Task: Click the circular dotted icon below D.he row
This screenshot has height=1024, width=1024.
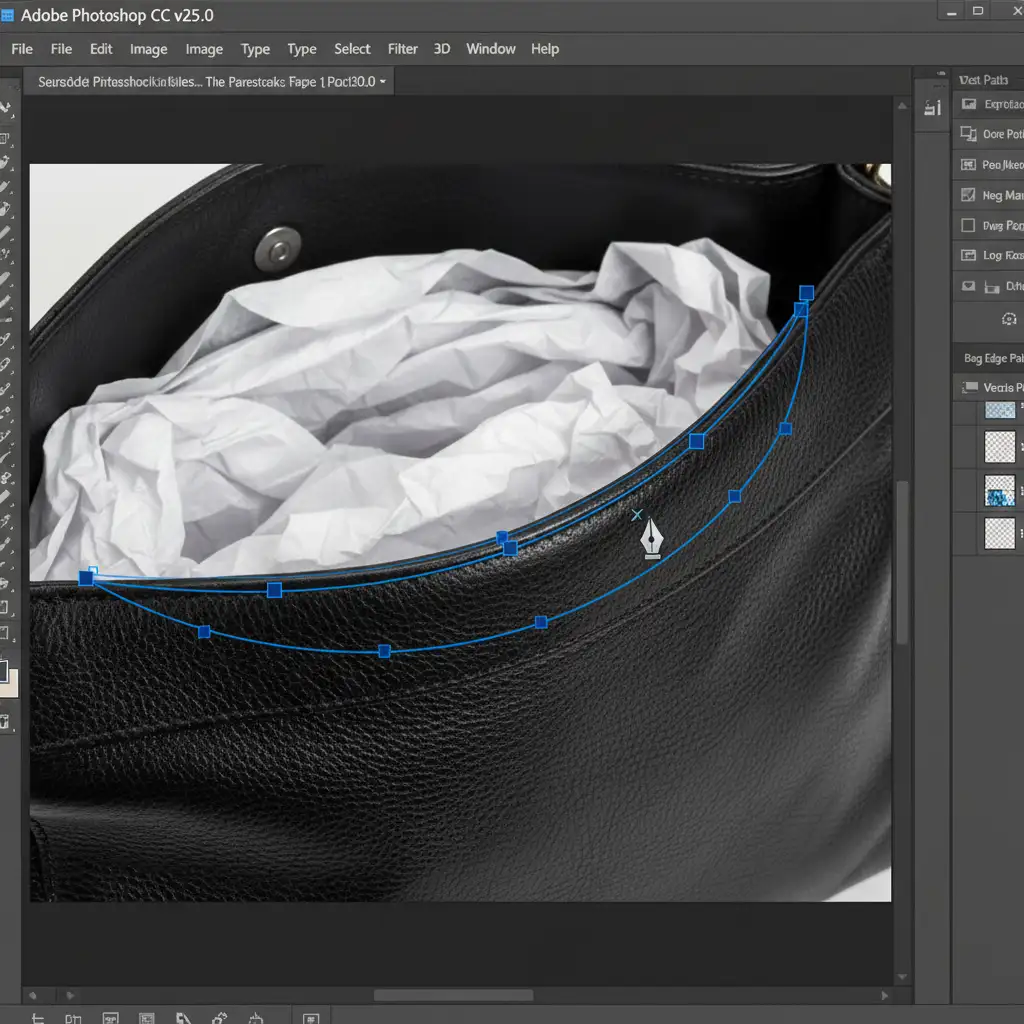Action: [1008, 319]
